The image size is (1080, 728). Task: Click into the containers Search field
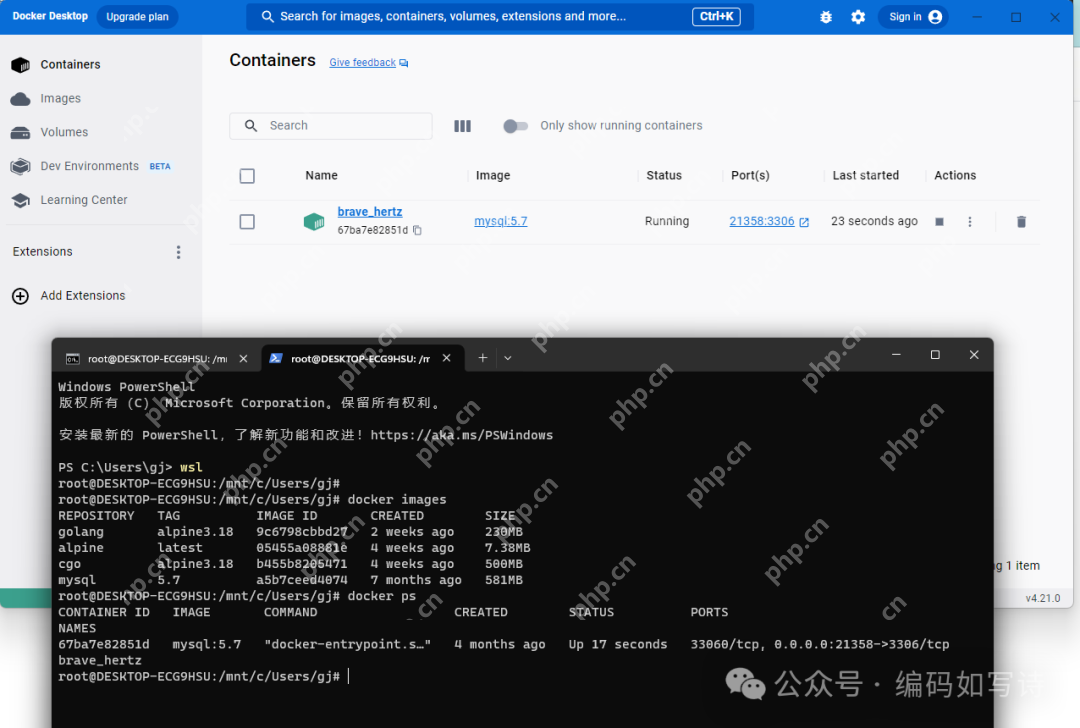pyautogui.click(x=331, y=126)
